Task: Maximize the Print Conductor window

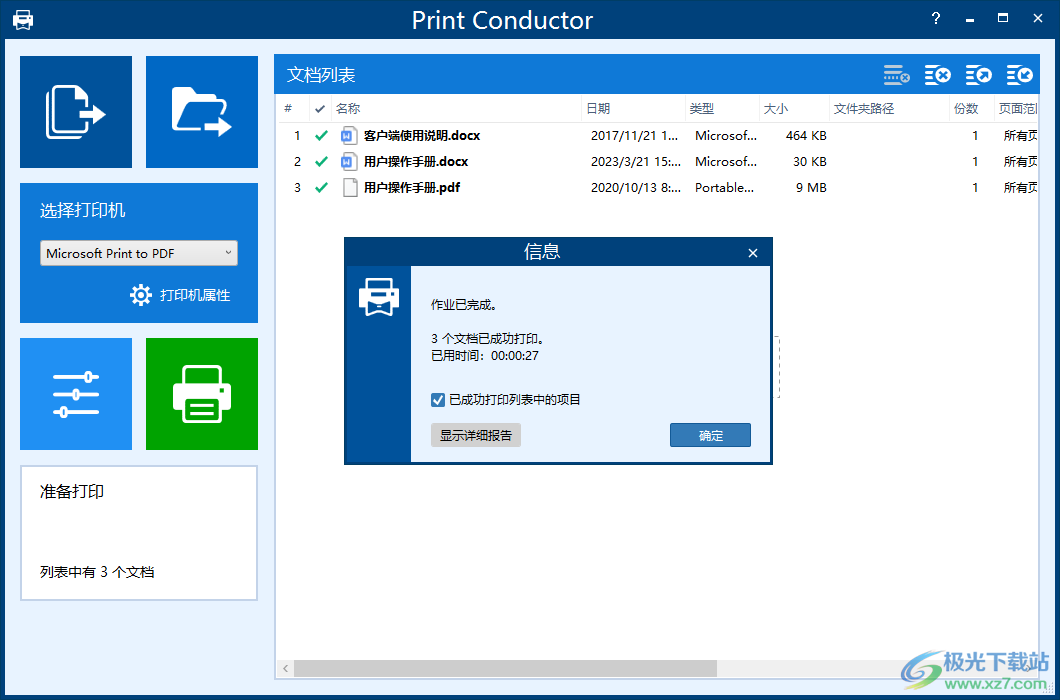Action: pyautogui.click(x=1004, y=19)
